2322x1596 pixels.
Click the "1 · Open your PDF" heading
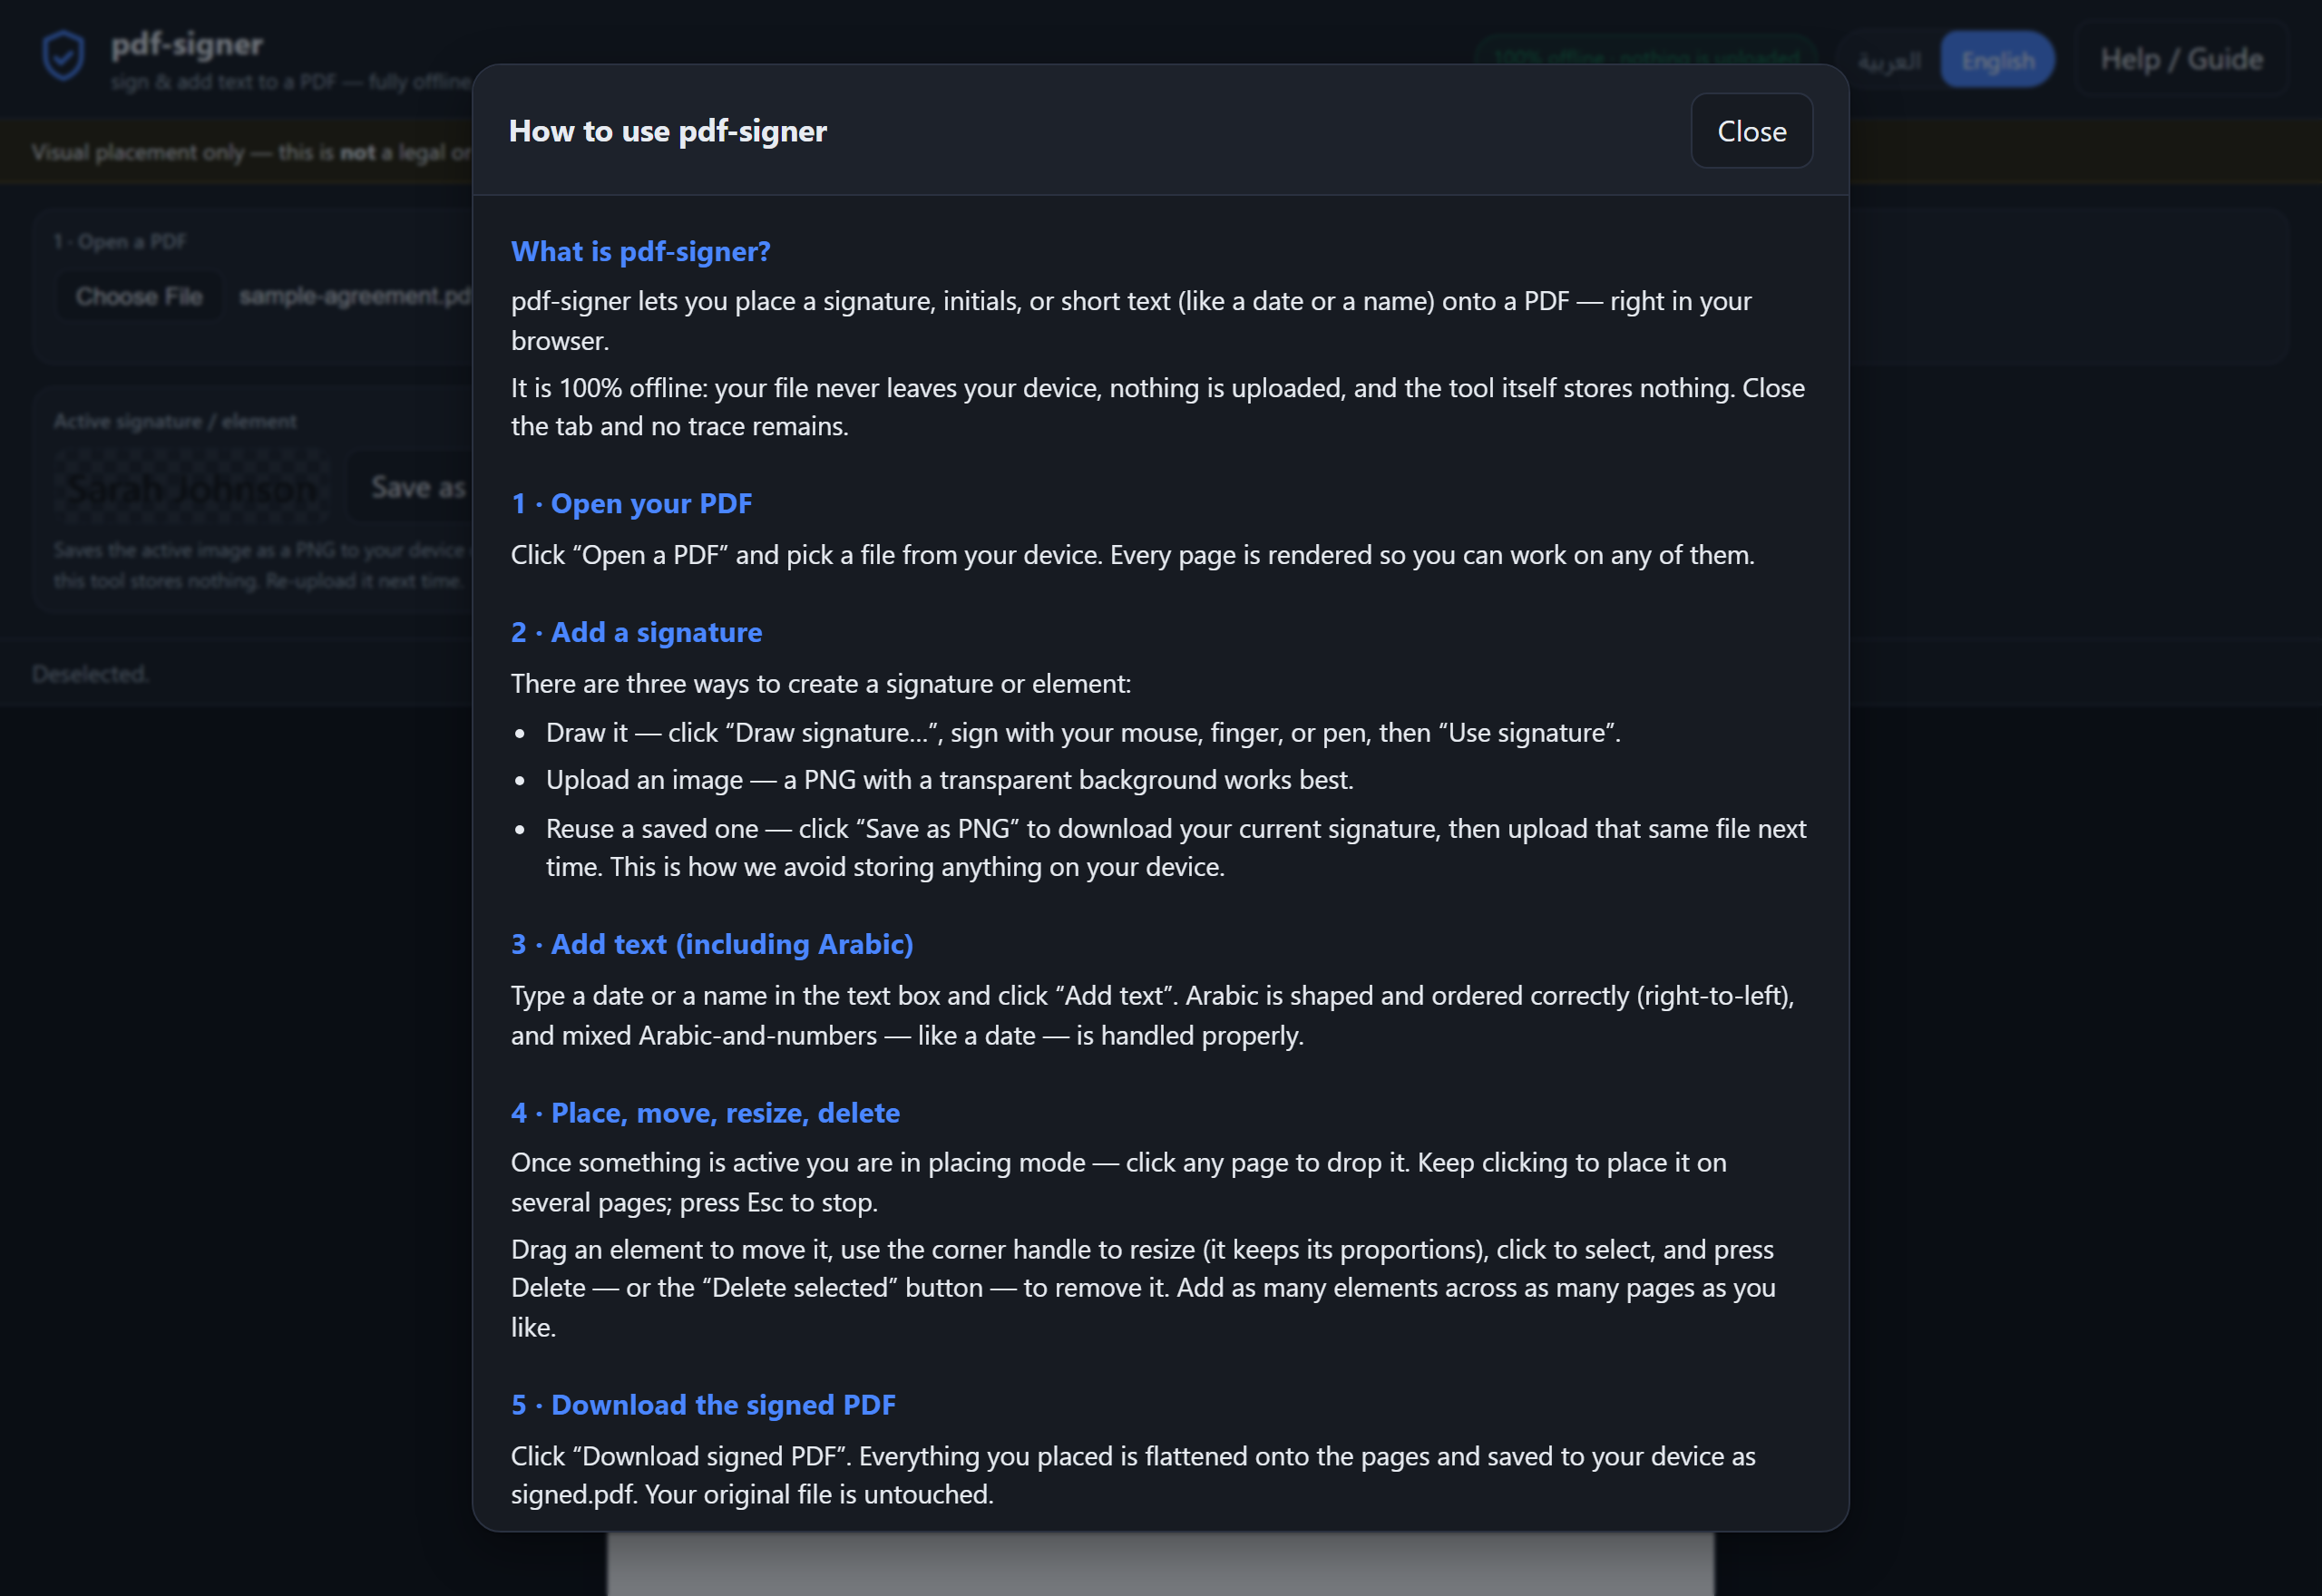(631, 503)
